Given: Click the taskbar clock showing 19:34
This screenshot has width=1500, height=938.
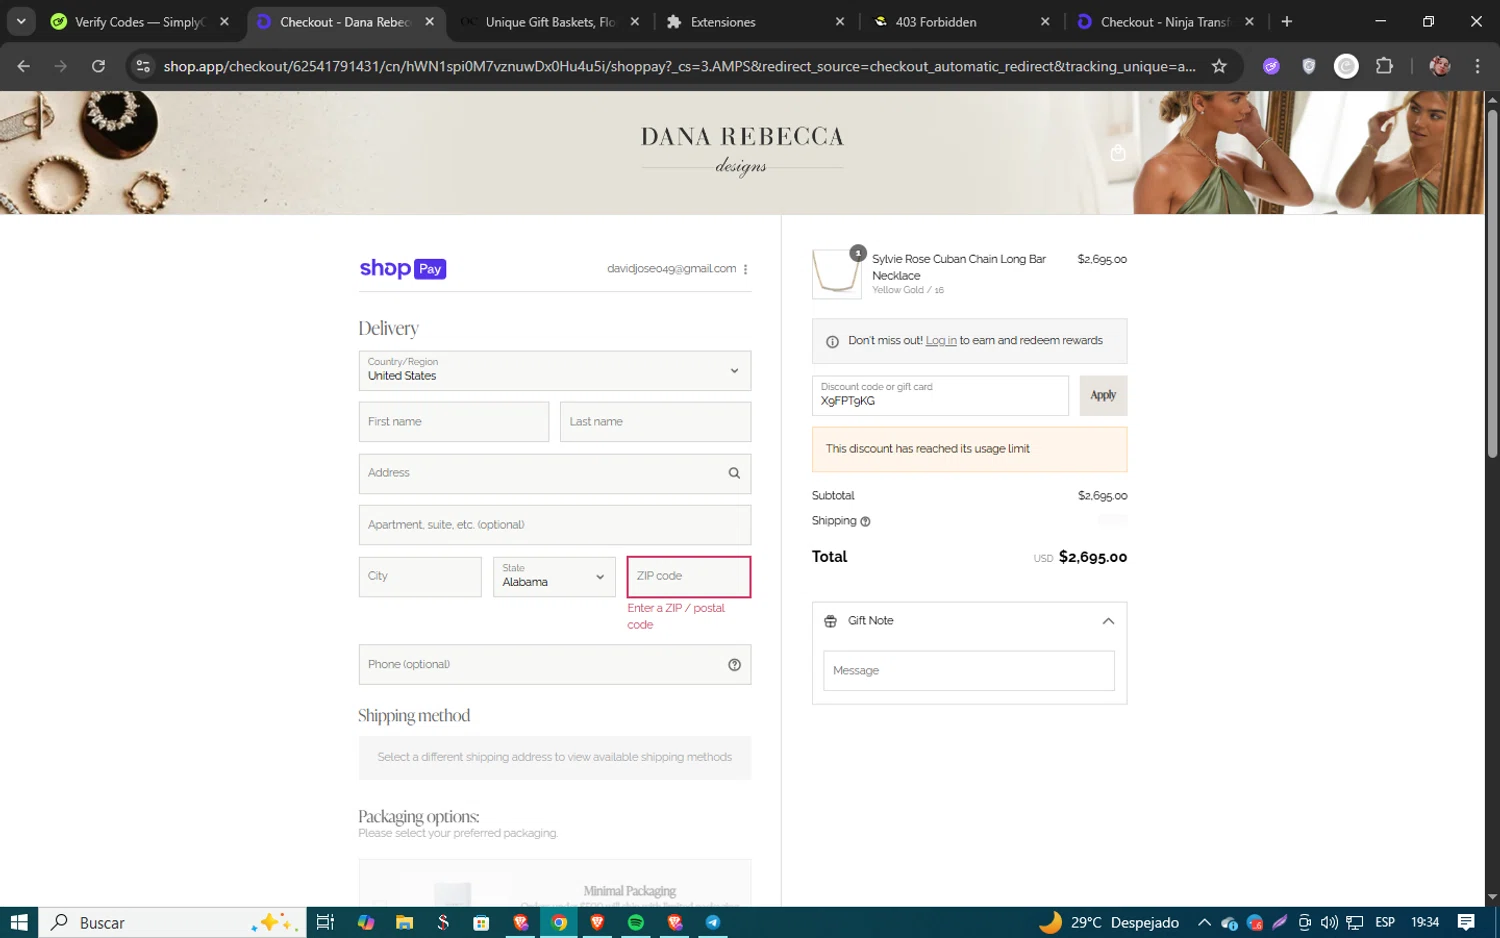Looking at the screenshot, I should point(1425,922).
